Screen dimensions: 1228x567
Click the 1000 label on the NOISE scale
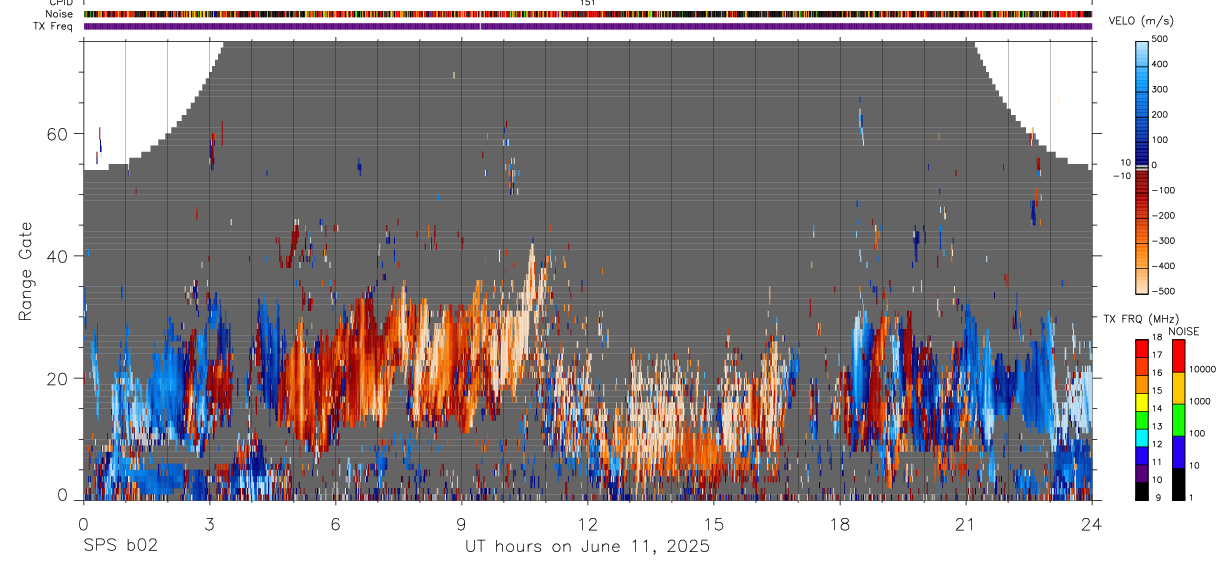[x=1200, y=402]
